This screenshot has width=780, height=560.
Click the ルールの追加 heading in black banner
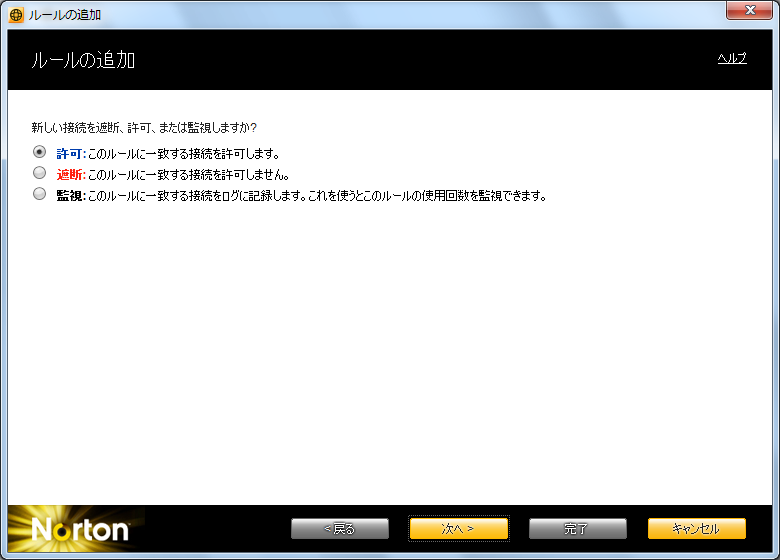(x=84, y=60)
